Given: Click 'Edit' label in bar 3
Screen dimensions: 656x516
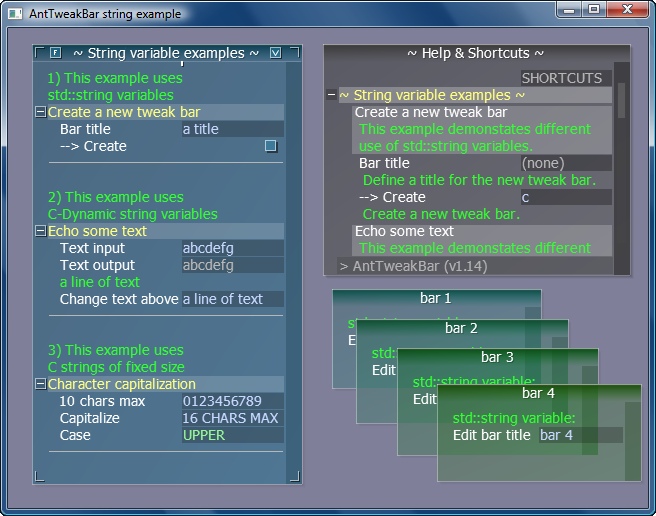Looking at the screenshot, I should (x=425, y=399).
